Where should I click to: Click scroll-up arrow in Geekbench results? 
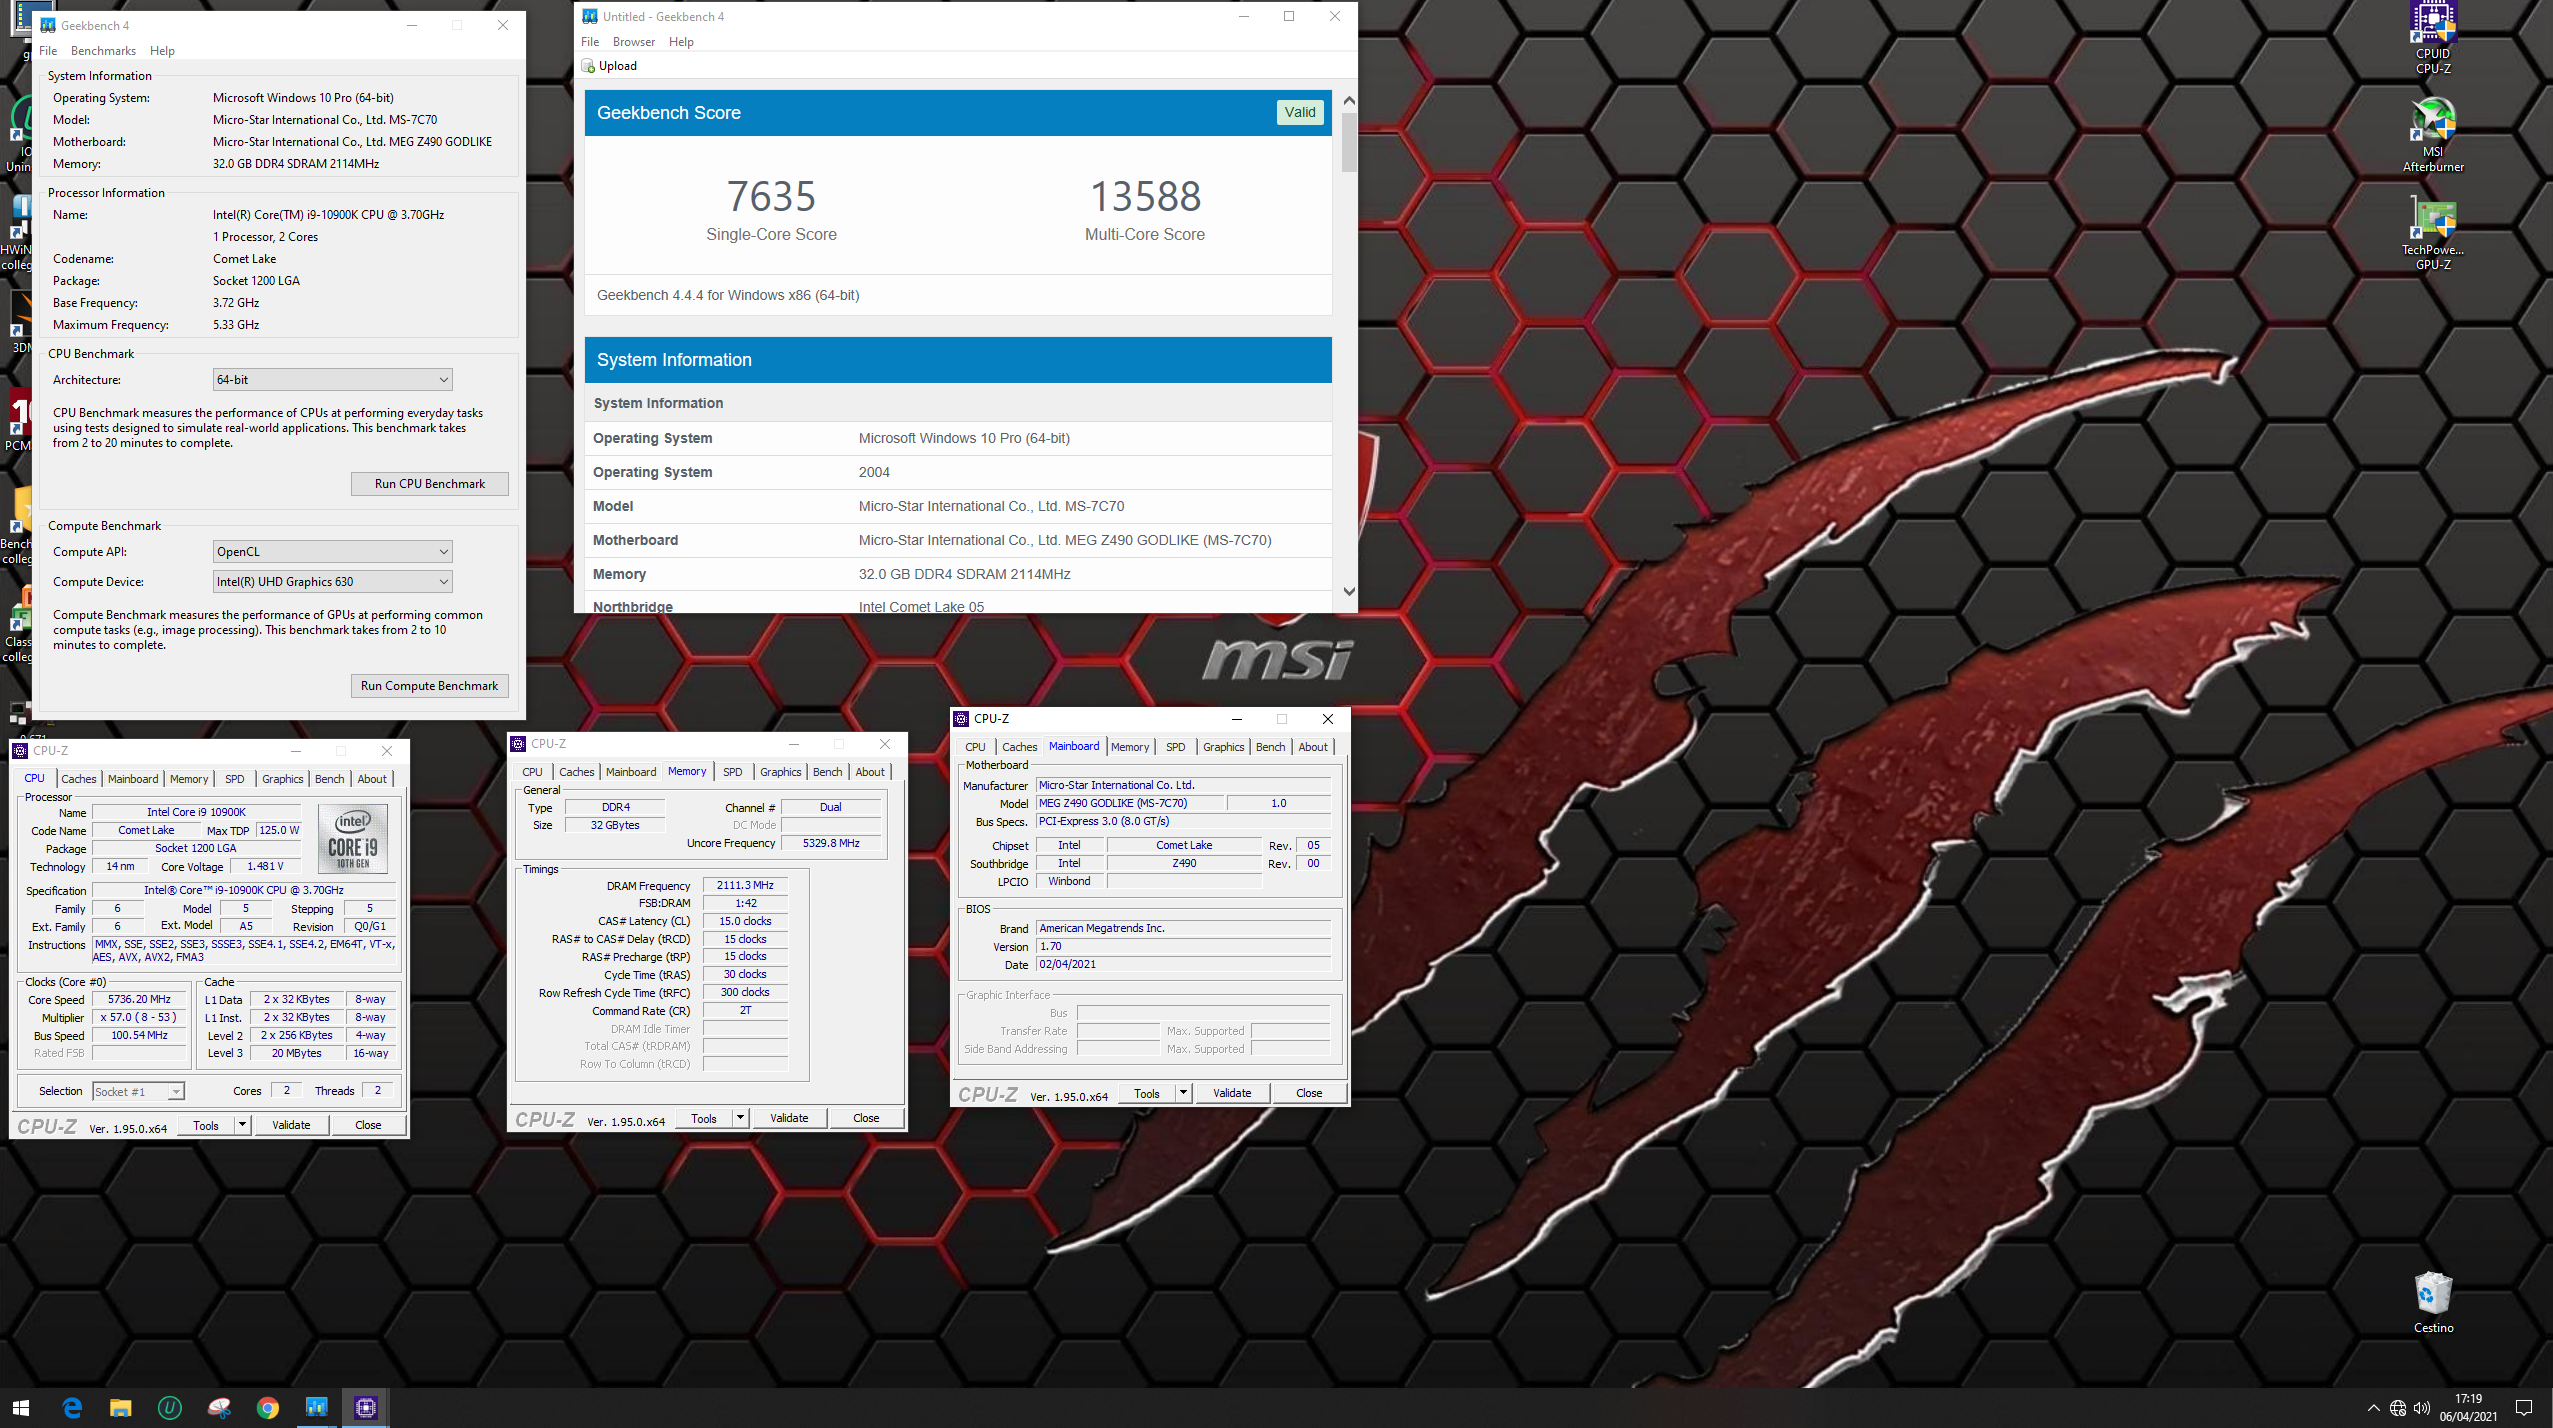[1349, 100]
